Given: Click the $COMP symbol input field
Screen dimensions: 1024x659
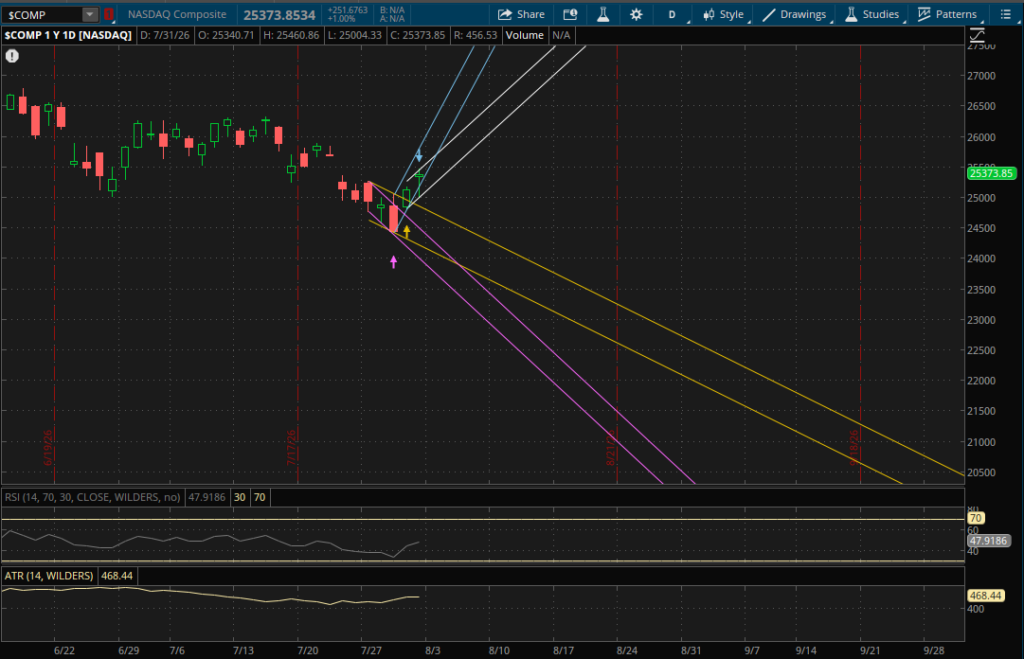Looking at the screenshot, I should tap(42, 14).
